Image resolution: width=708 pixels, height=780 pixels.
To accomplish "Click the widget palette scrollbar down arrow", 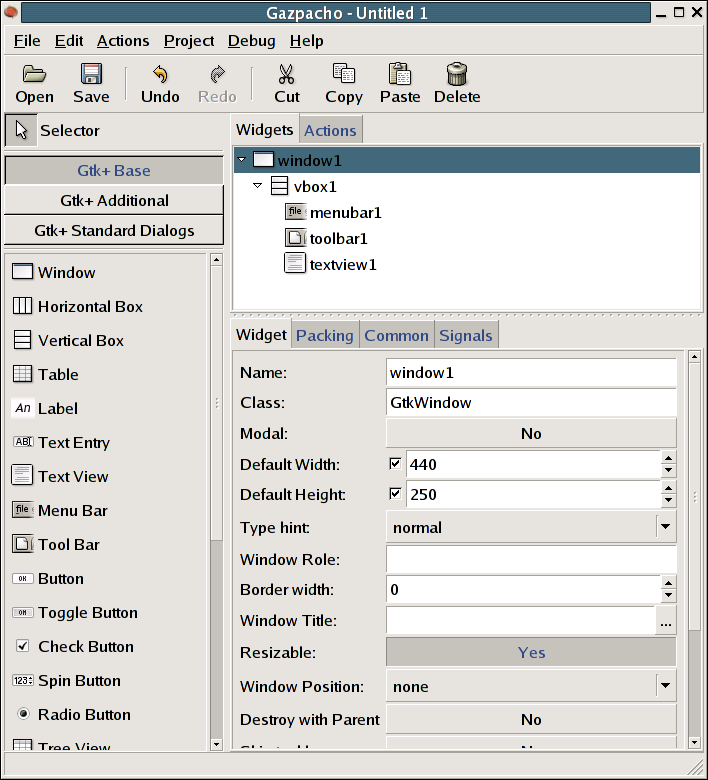I will [216, 745].
